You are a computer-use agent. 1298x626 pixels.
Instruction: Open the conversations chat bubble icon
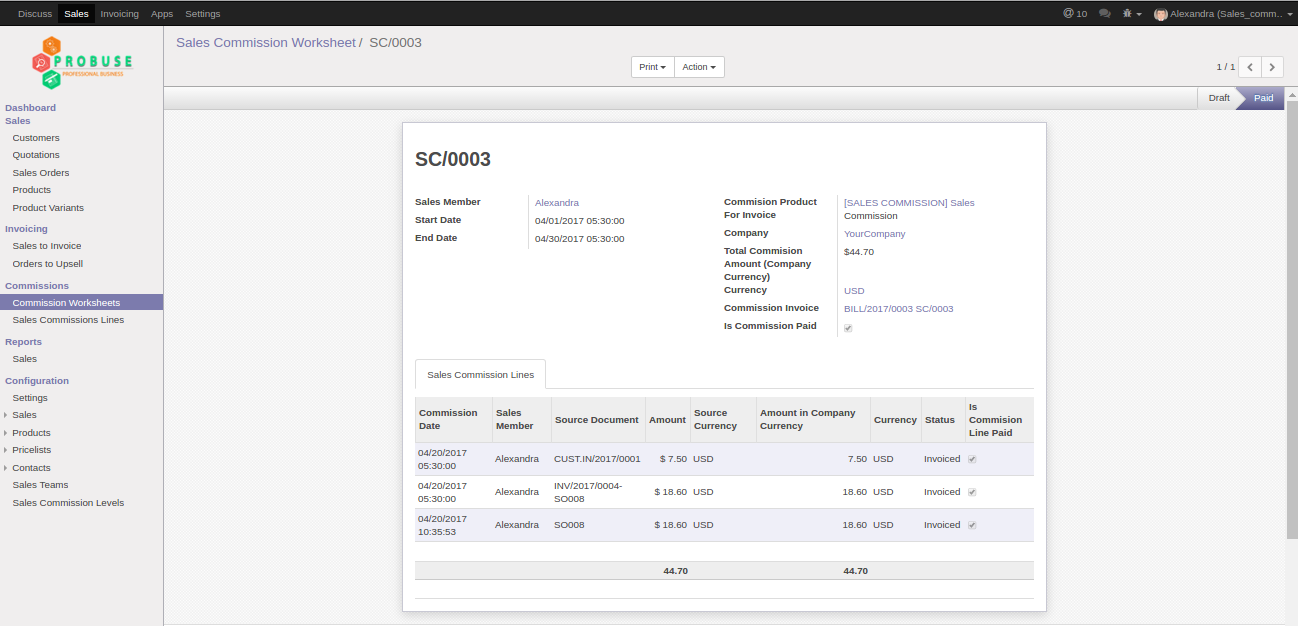click(x=1105, y=14)
